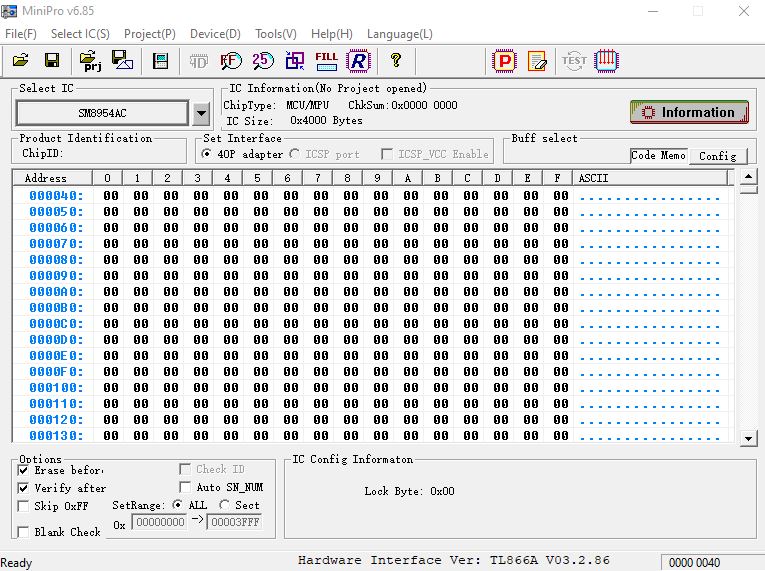This screenshot has width=765, height=571.
Task: Save the buffer with the floppy icon
Action: pos(52,61)
